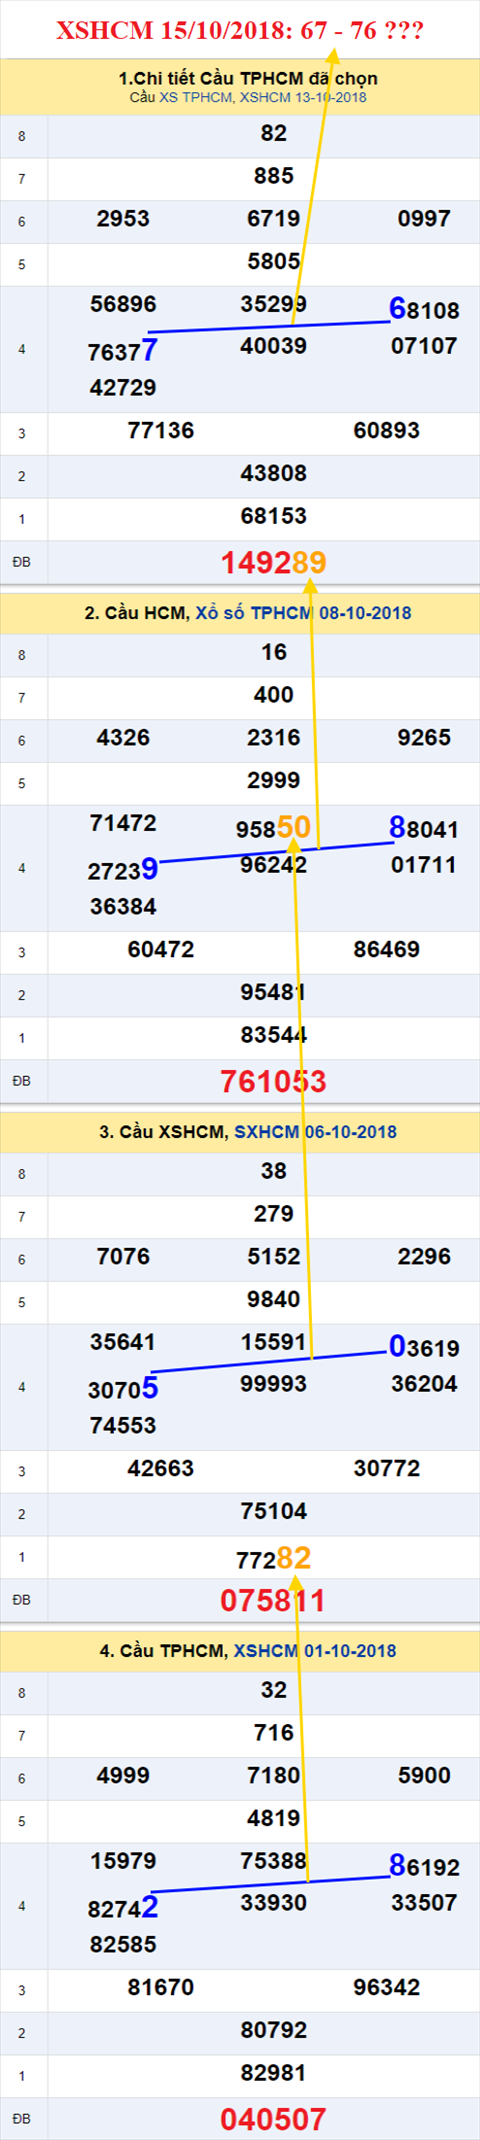Click the number 82742
Image resolution: width=480 pixels, height=2140 pixels.
point(123,1908)
